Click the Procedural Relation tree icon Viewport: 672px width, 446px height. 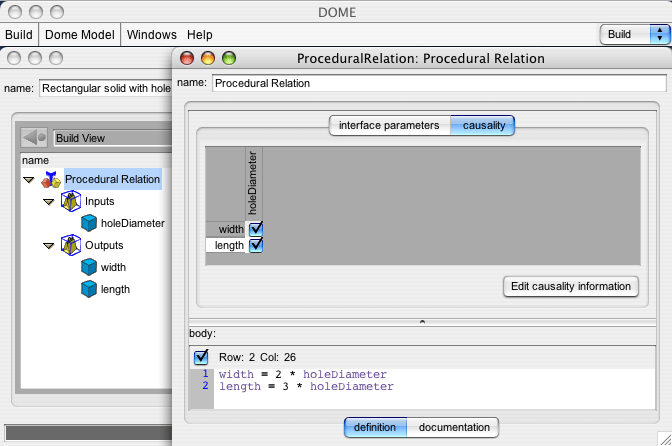coord(51,180)
